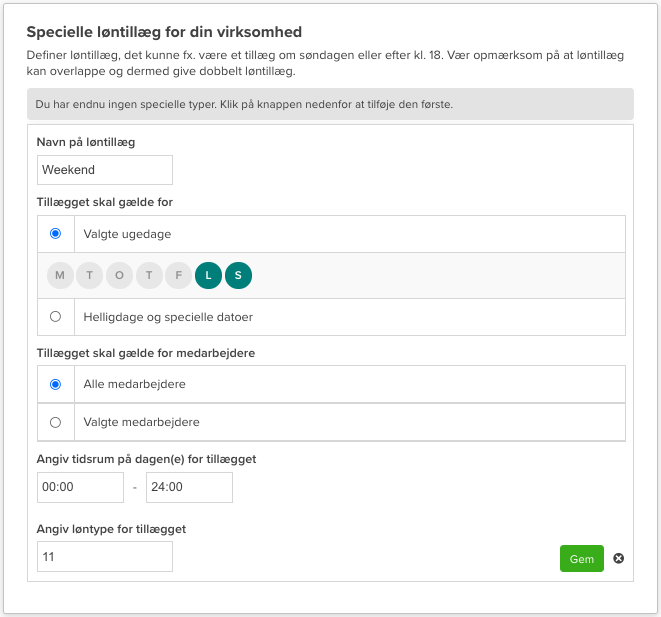Click the start time field showing 00:00
This screenshot has width=661, height=617.
coord(80,487)
